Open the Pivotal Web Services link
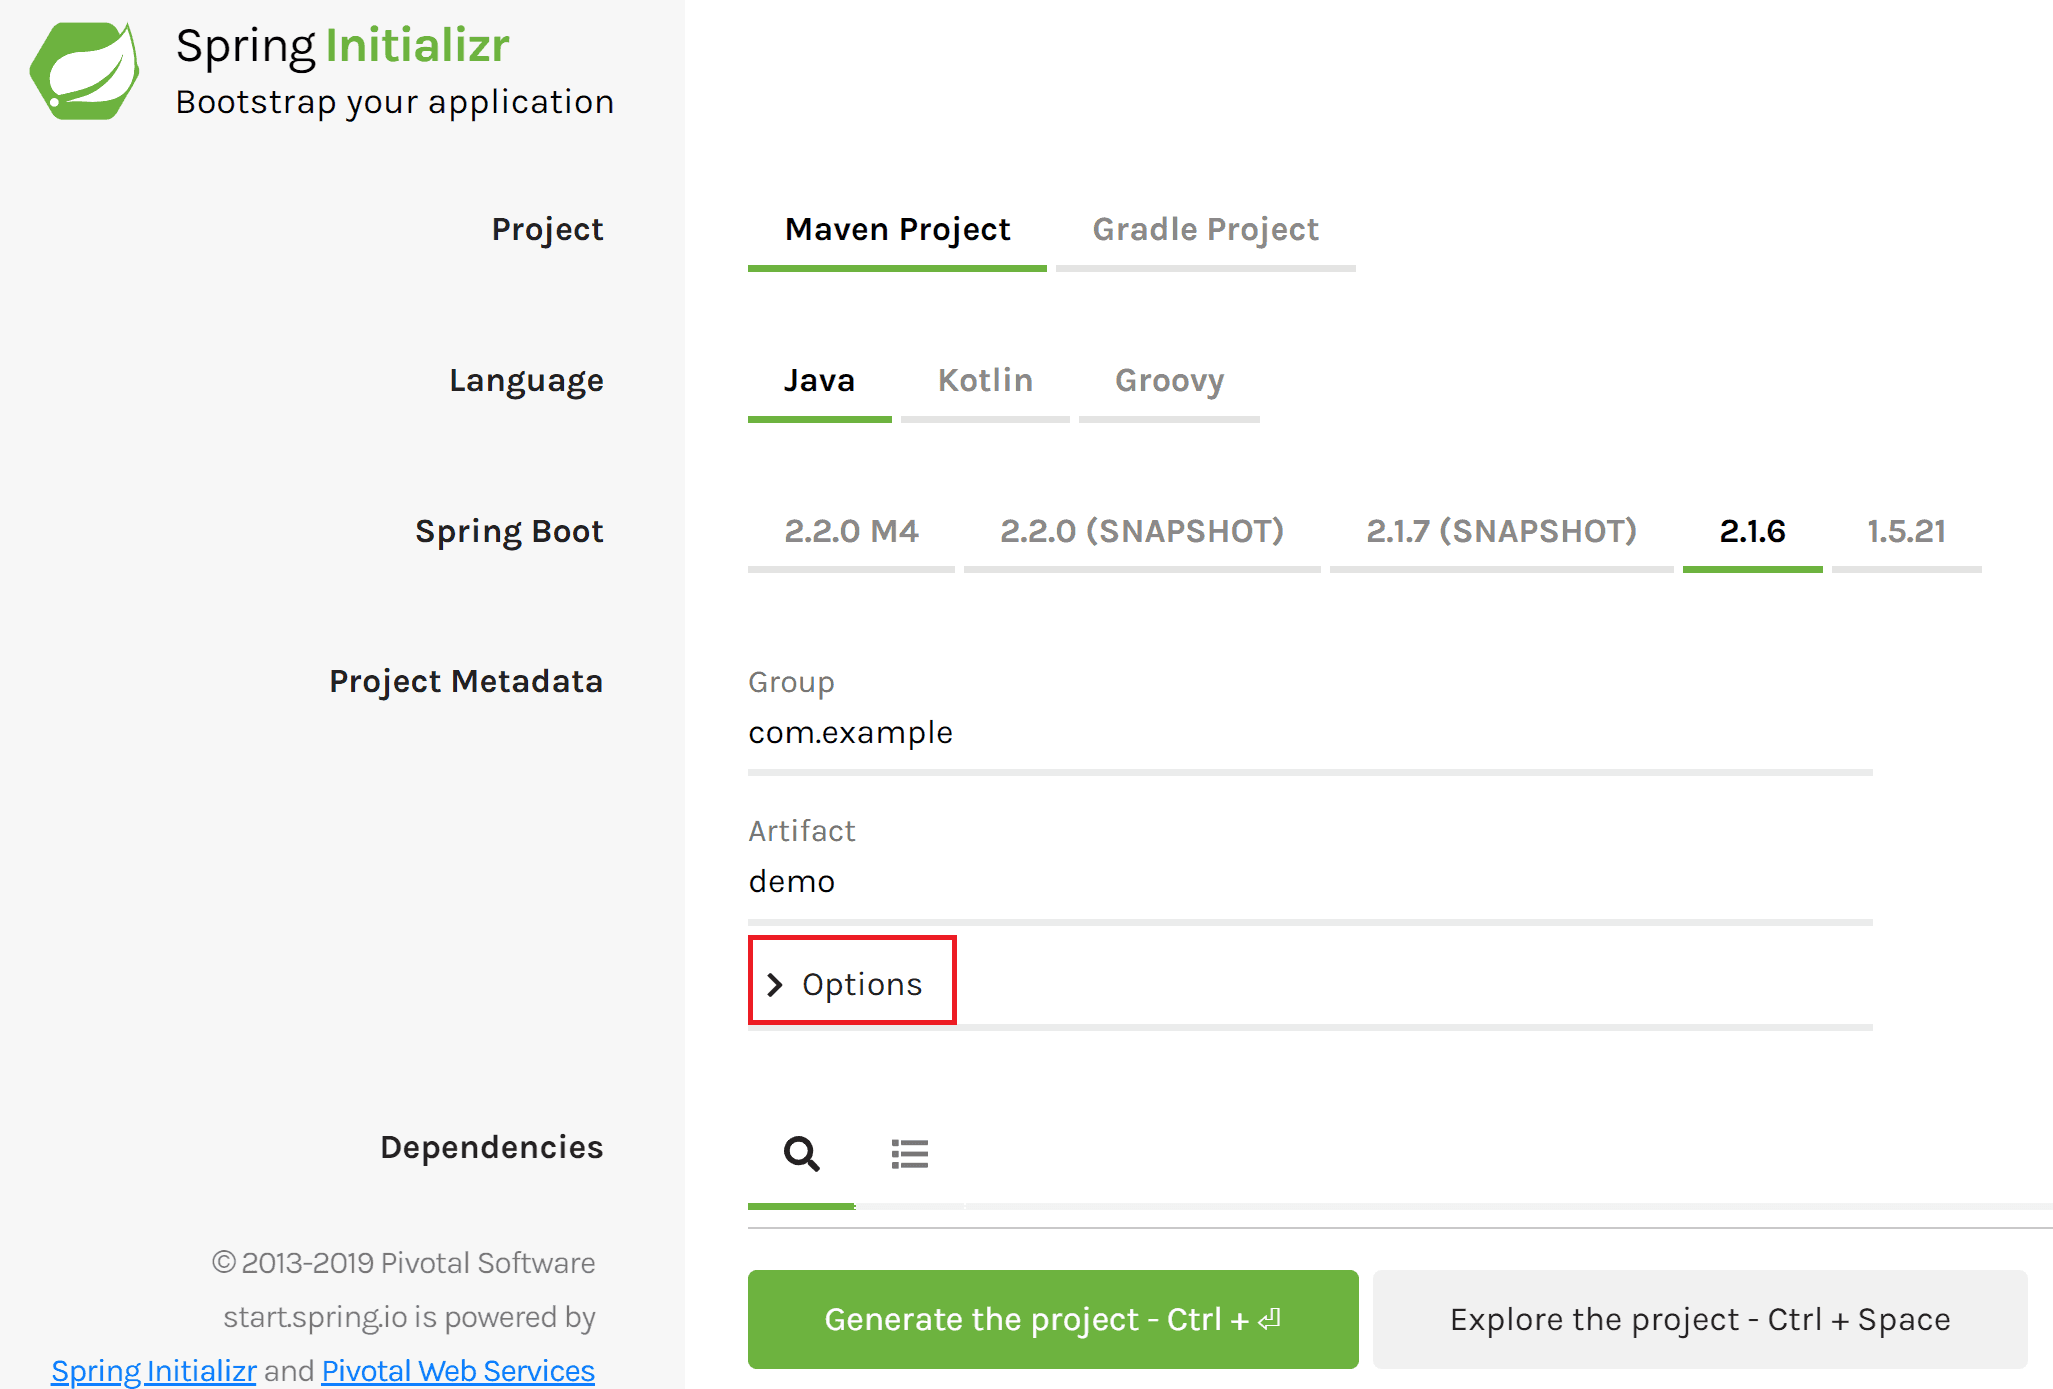Image resolution: width=2053 pixels, height=1389 pixels. point(458,1371)
